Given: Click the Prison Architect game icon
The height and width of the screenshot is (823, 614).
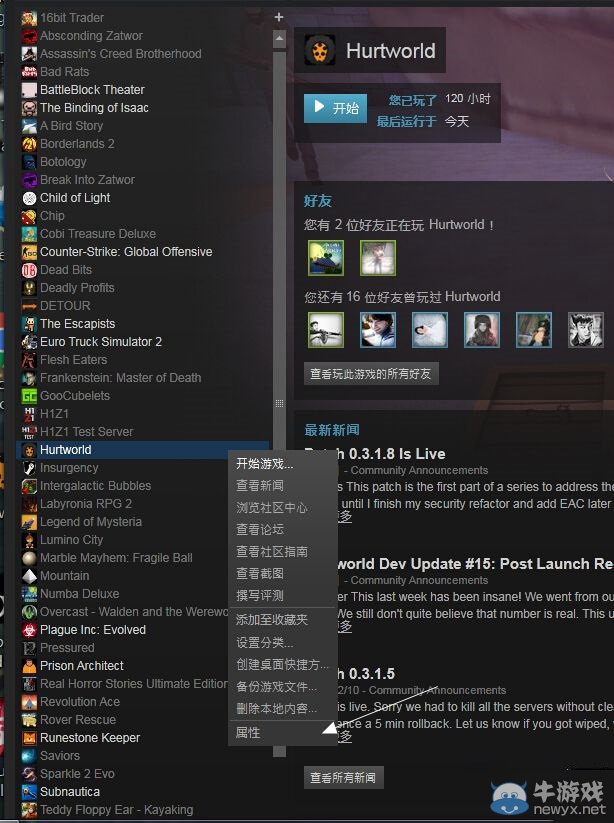Looking at the screenshot, I should [30, 666].
